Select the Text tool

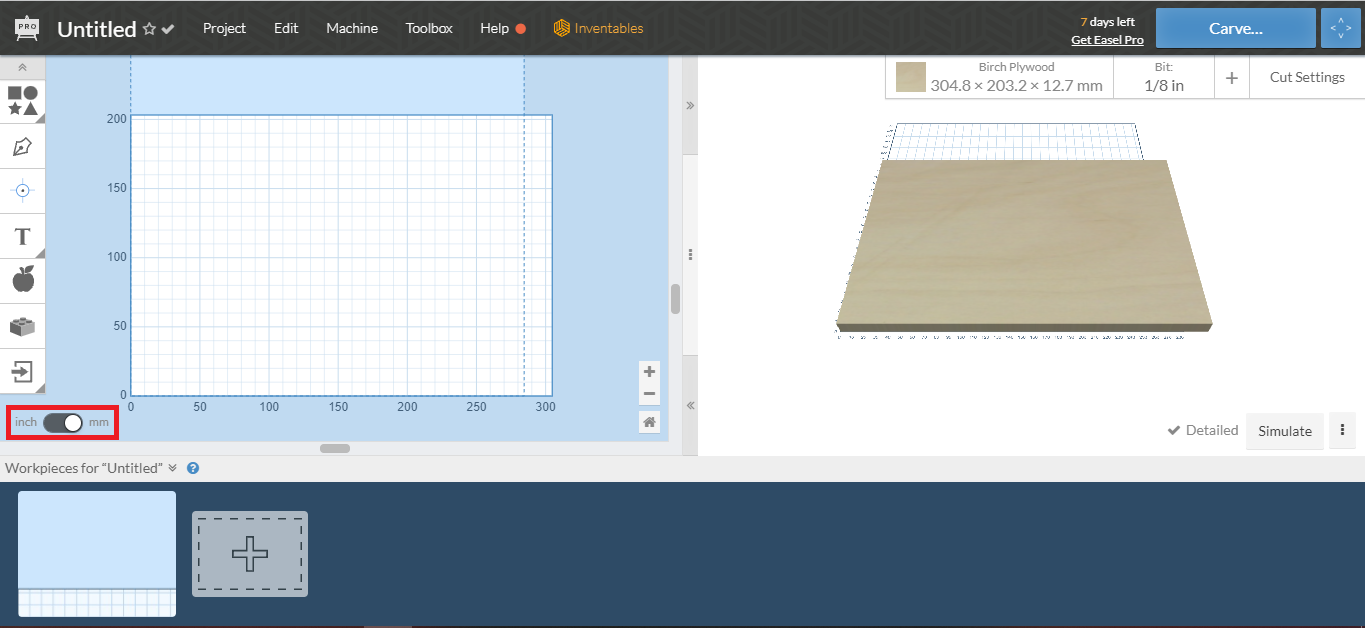click(x=23, y=237)
